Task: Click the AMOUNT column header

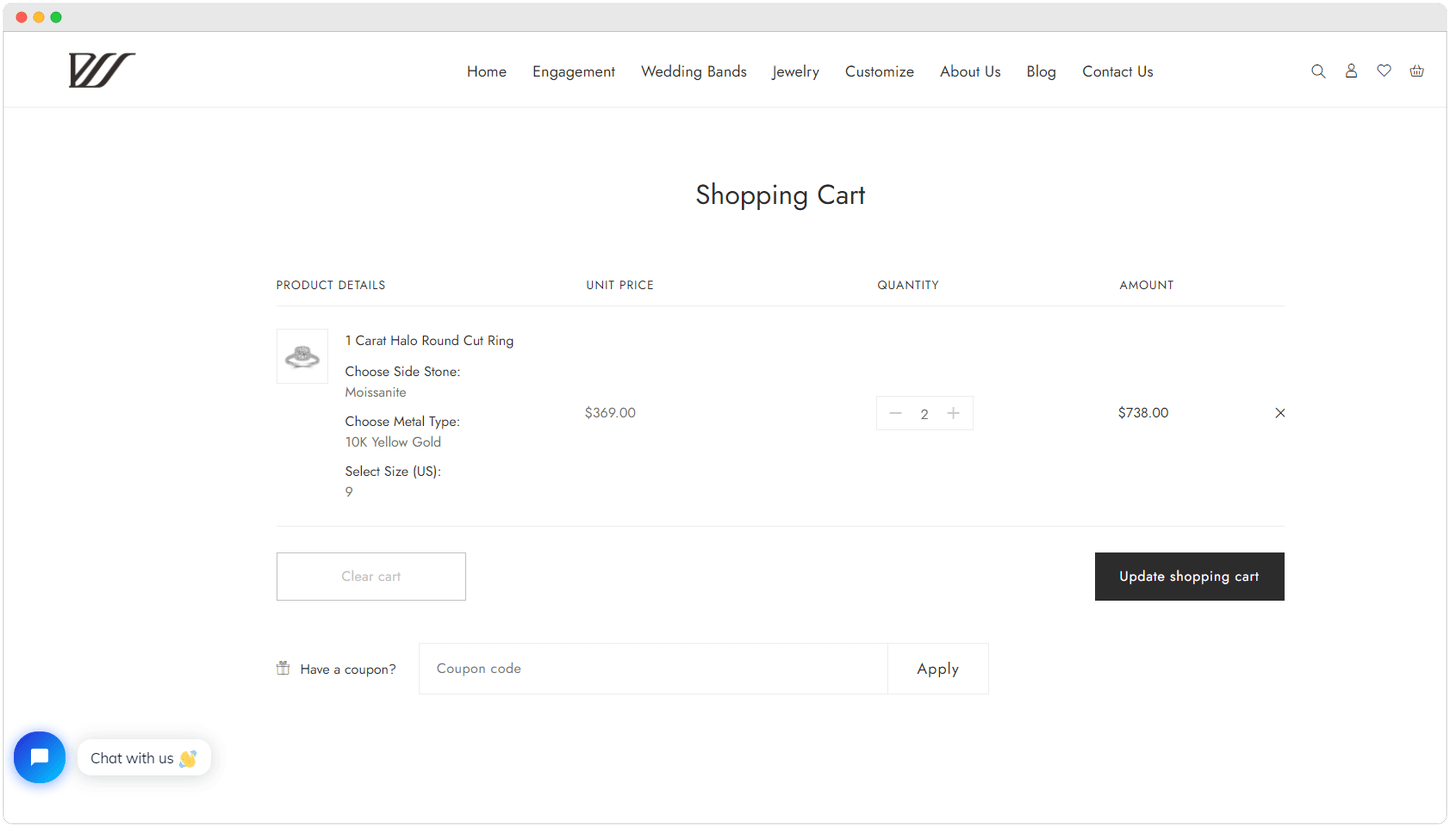Action: (x=1146, y=285)
